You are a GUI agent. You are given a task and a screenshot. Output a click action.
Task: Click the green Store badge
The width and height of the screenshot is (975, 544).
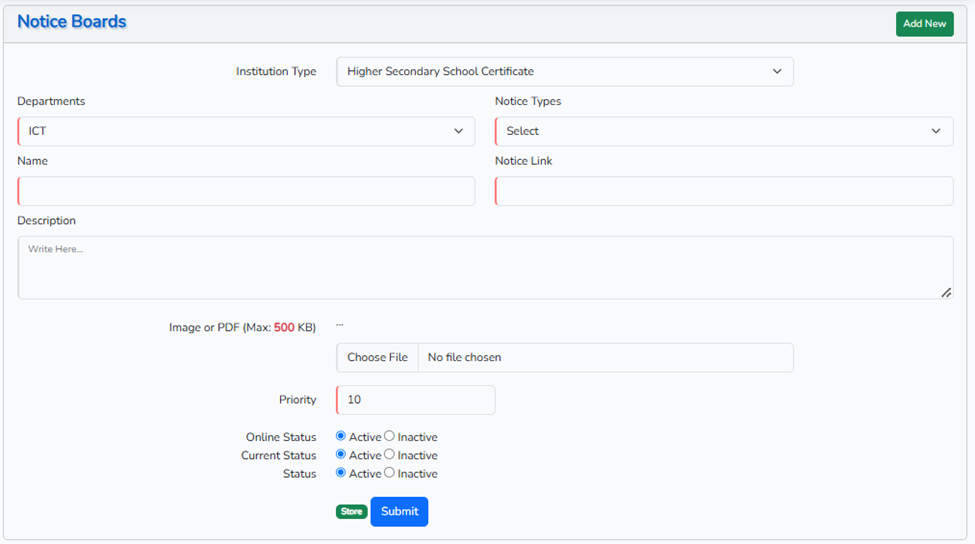(351, 512)
